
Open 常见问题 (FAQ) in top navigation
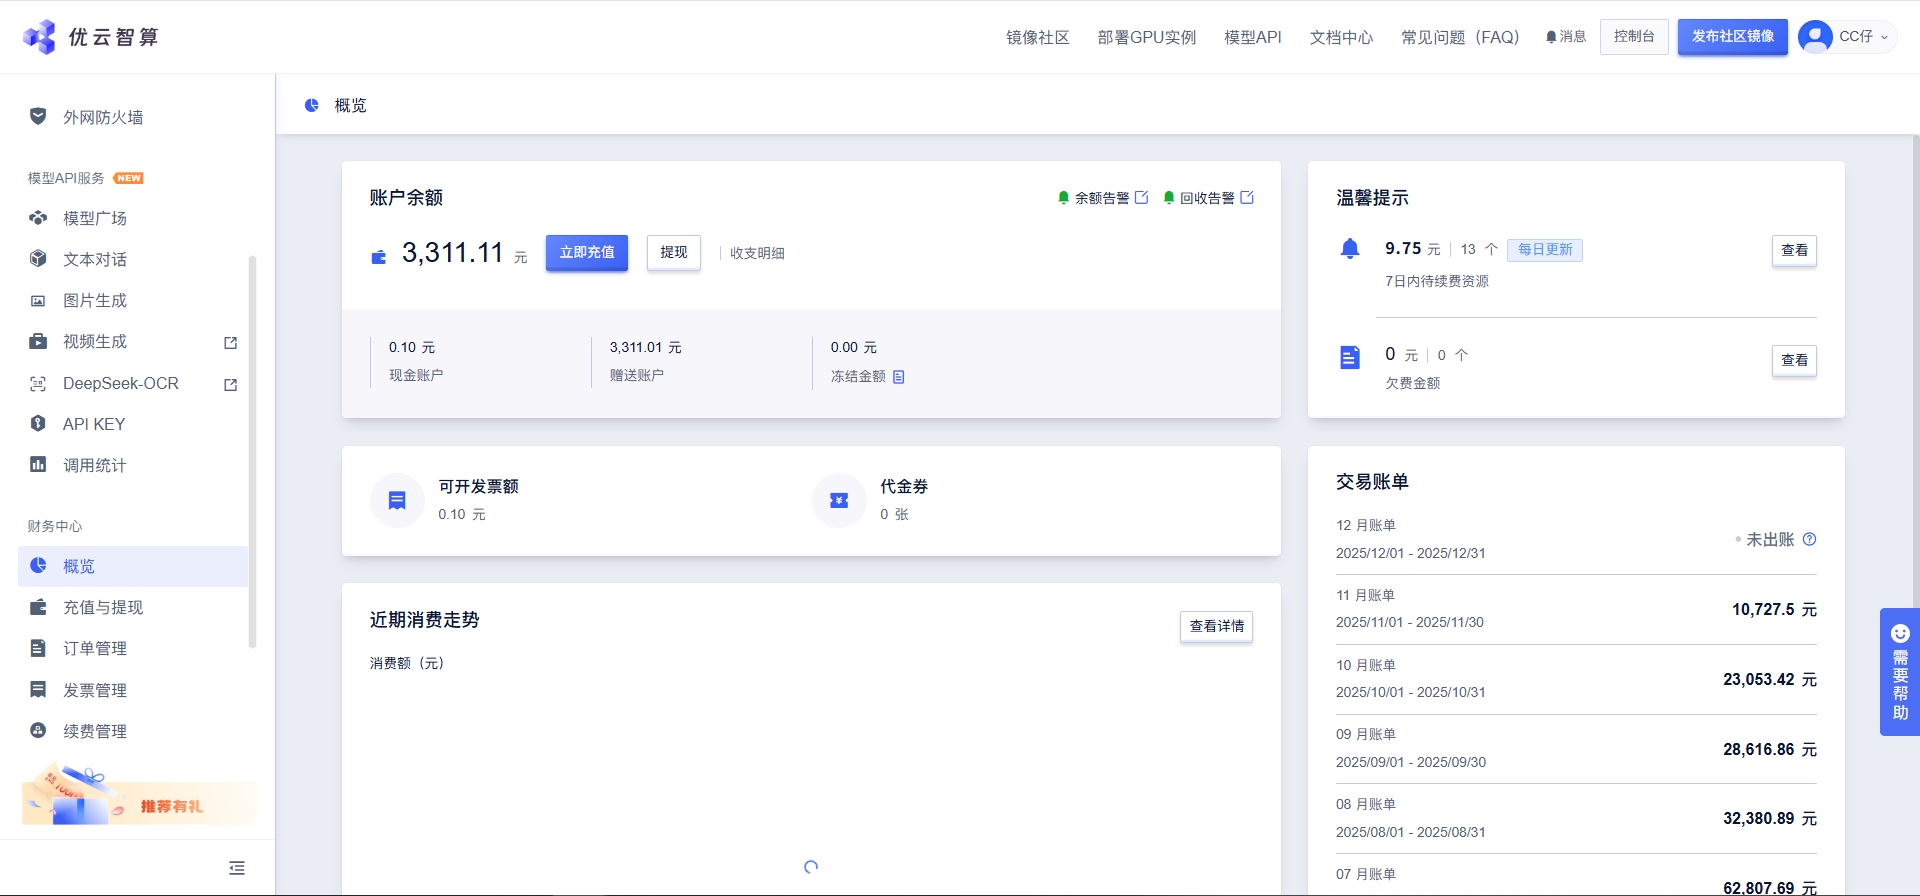(x=1460, y=37)
